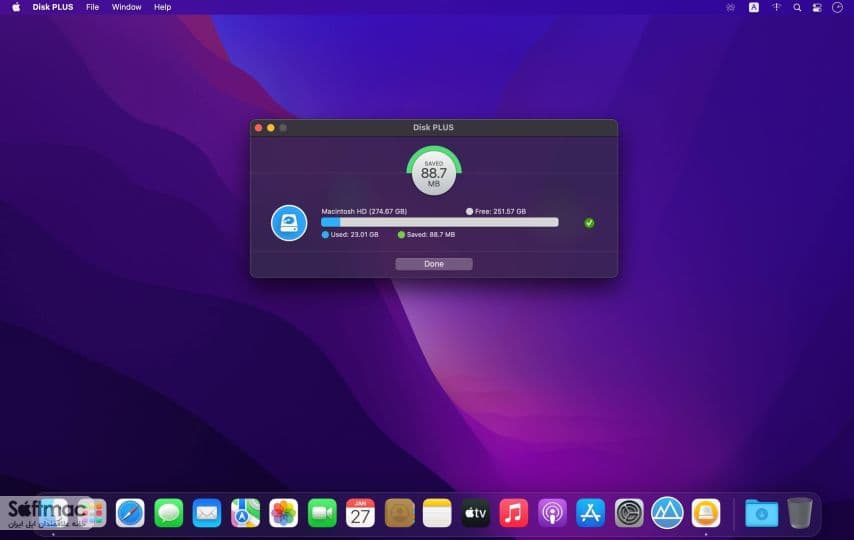This screenshot has width=854, height=540.
Task: Open Safari from the Dock
Action: pyautogui.click(x=130, y=513)
